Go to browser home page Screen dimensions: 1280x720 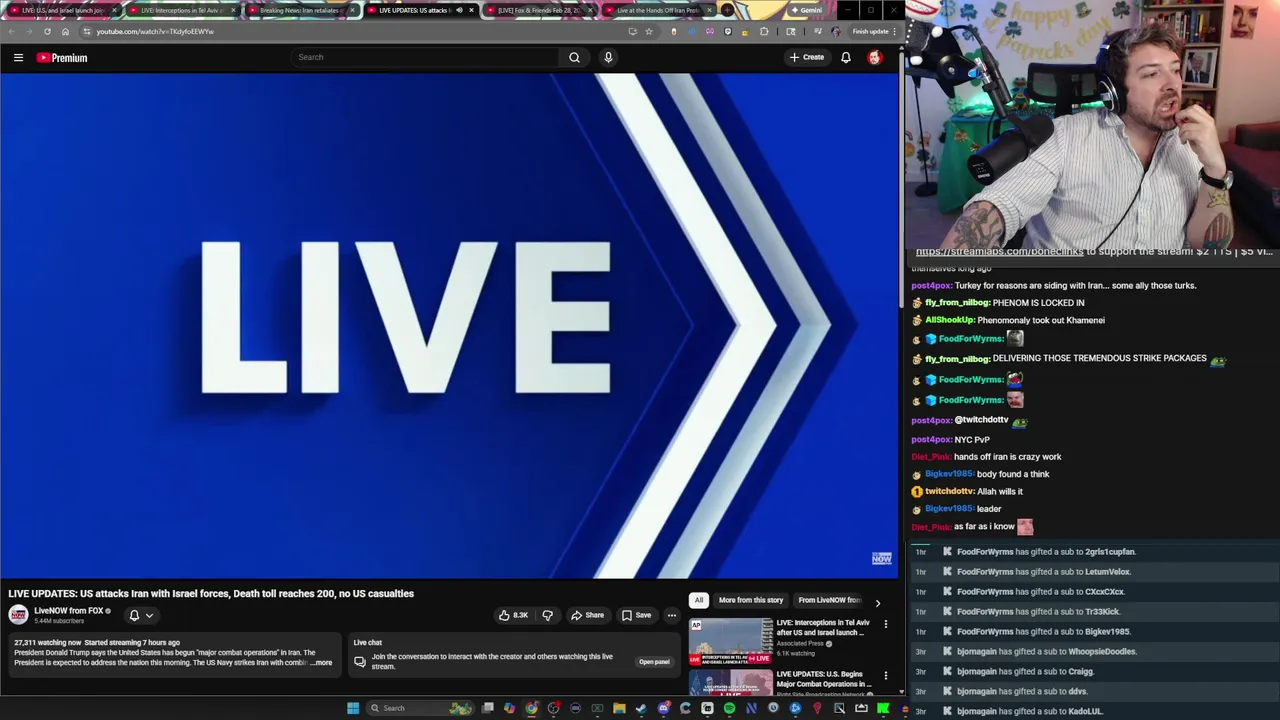(x=65, y=31)
